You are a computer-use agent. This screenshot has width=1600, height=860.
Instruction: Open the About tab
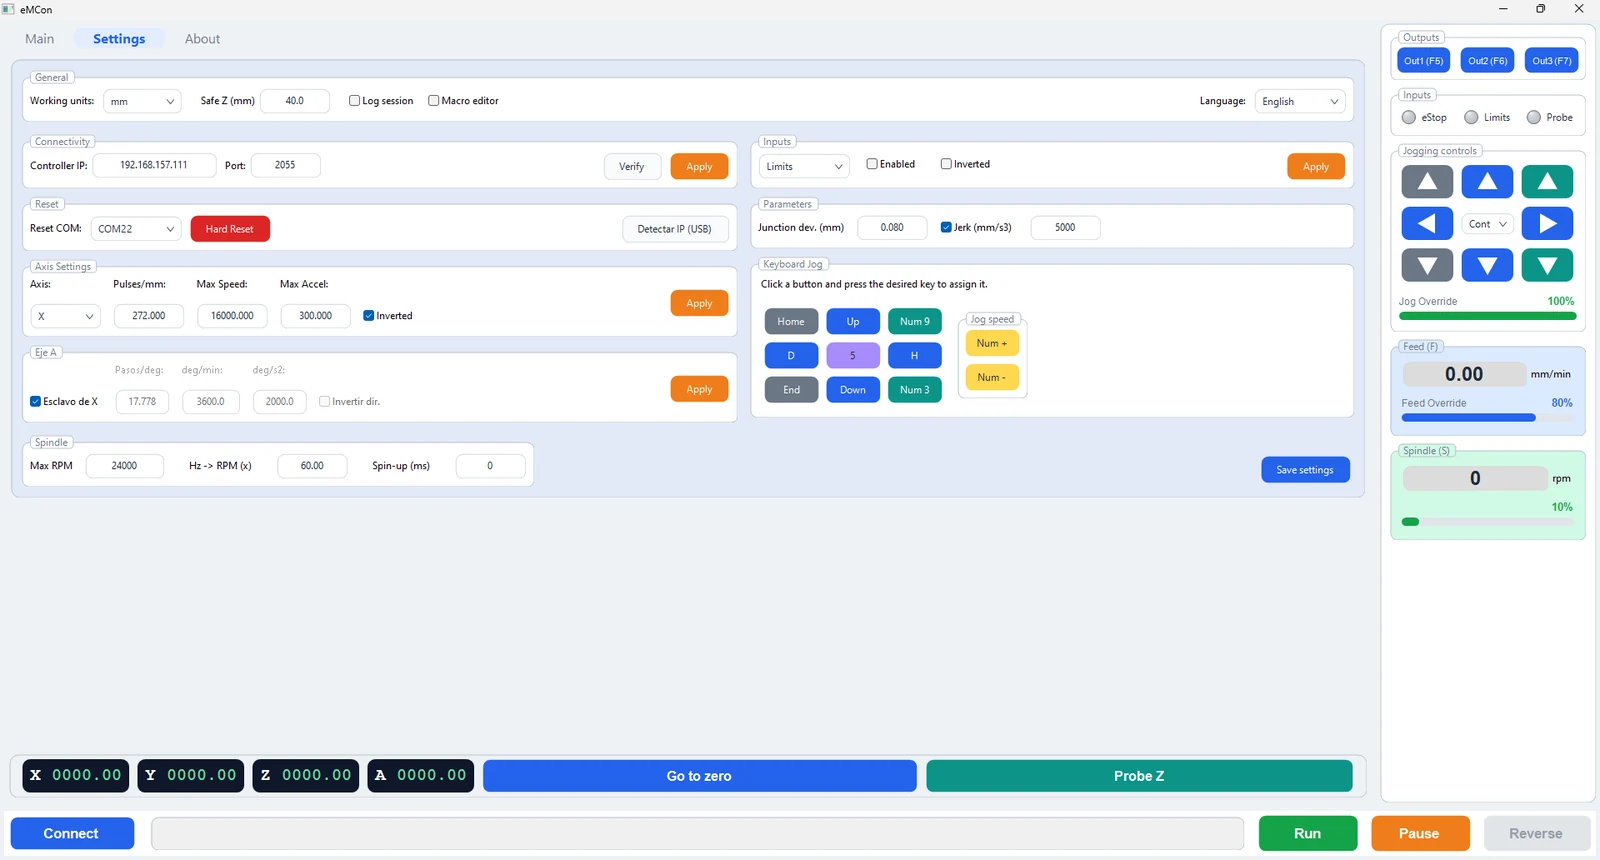(202, 39)
